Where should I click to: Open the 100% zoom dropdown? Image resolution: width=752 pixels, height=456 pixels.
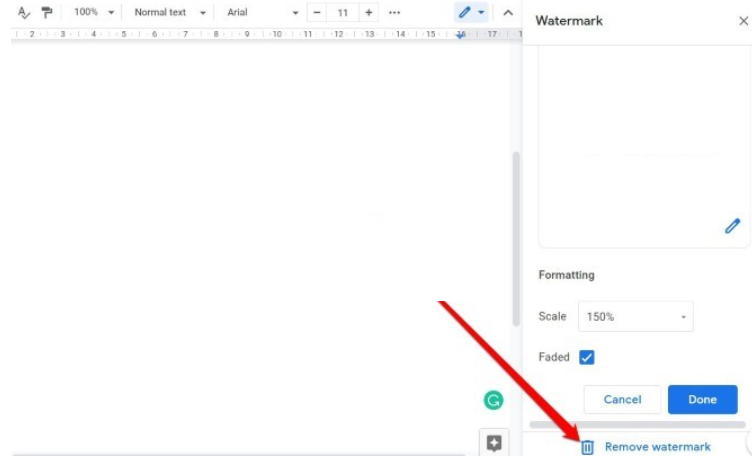point(94,12)
